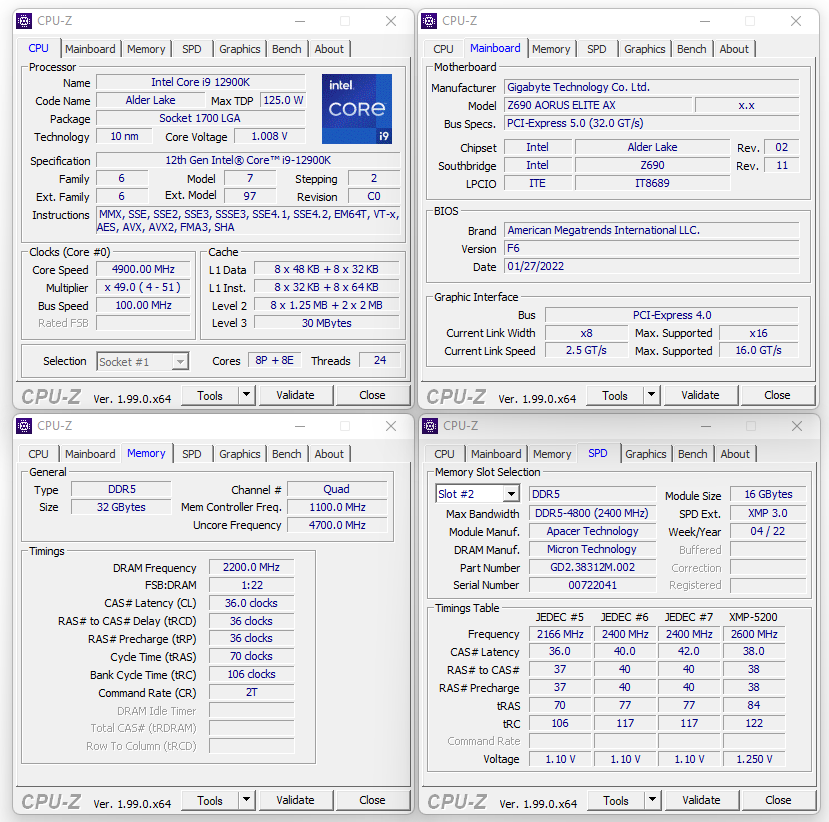Open Tools dropdown arrow in SPD window

tap(652, 800)
